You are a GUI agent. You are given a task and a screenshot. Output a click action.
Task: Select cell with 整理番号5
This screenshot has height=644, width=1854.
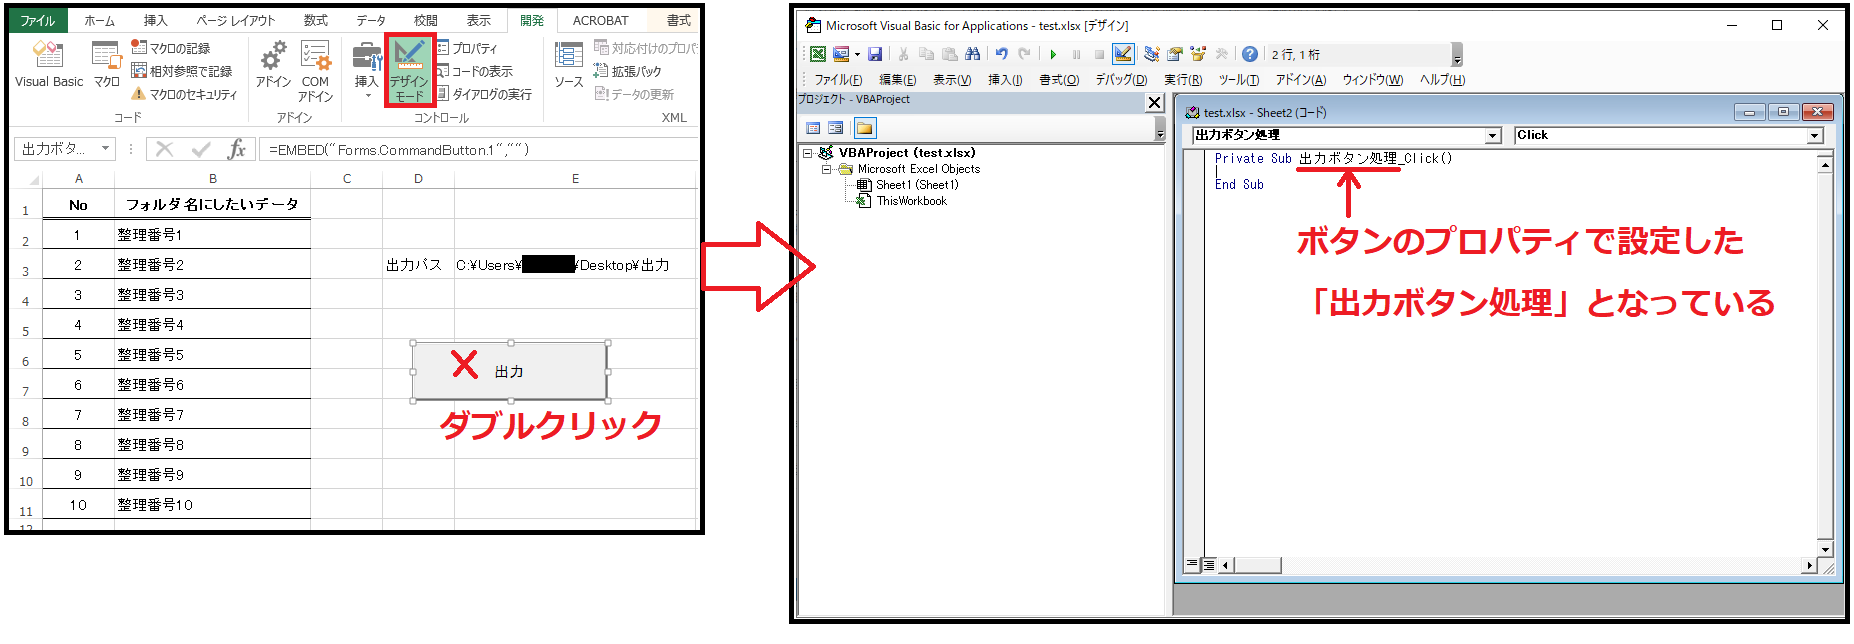click(x=212, y=354)
